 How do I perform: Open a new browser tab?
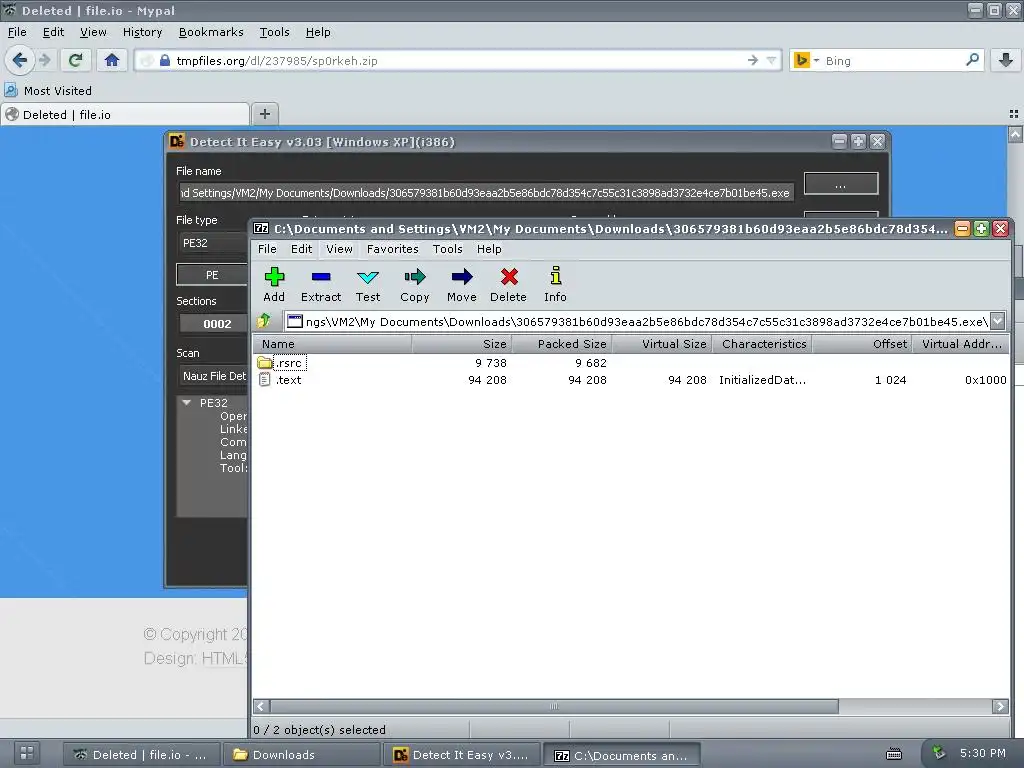(264, 114)
